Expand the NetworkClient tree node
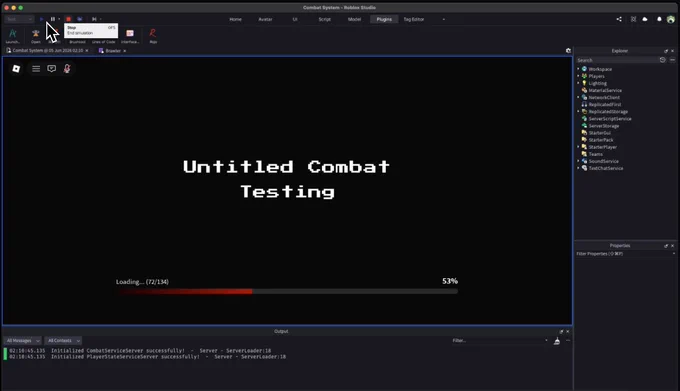Viewport: 680px width, 391px height. click(x=578, y=97)
